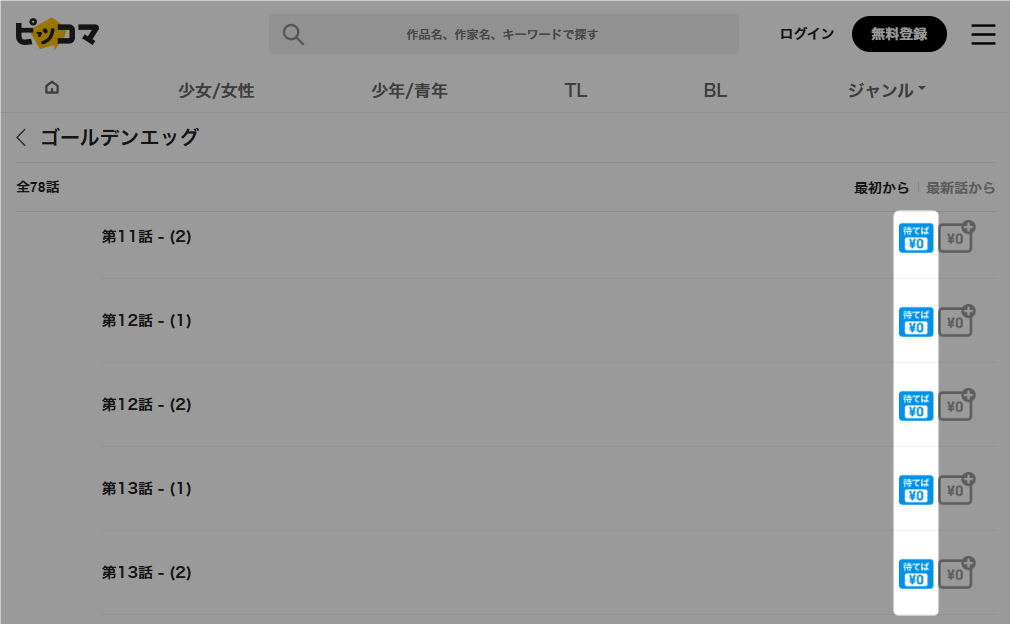1010x624 pixels.
Task: Open episode 第13話 - (2)
Action: [146, 572]
